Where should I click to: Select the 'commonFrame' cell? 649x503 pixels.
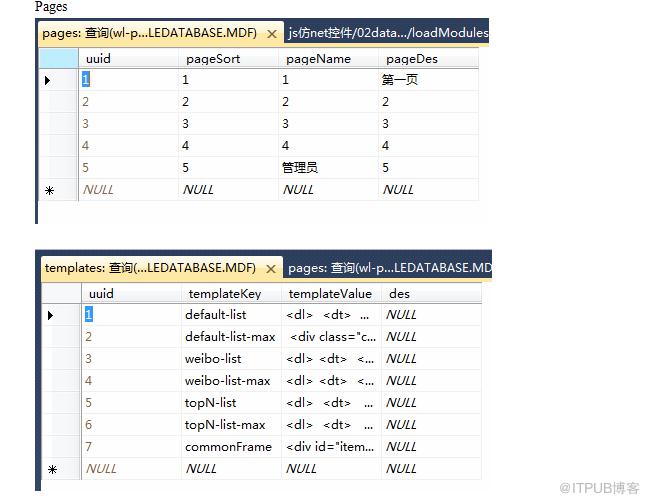point(231,447)
